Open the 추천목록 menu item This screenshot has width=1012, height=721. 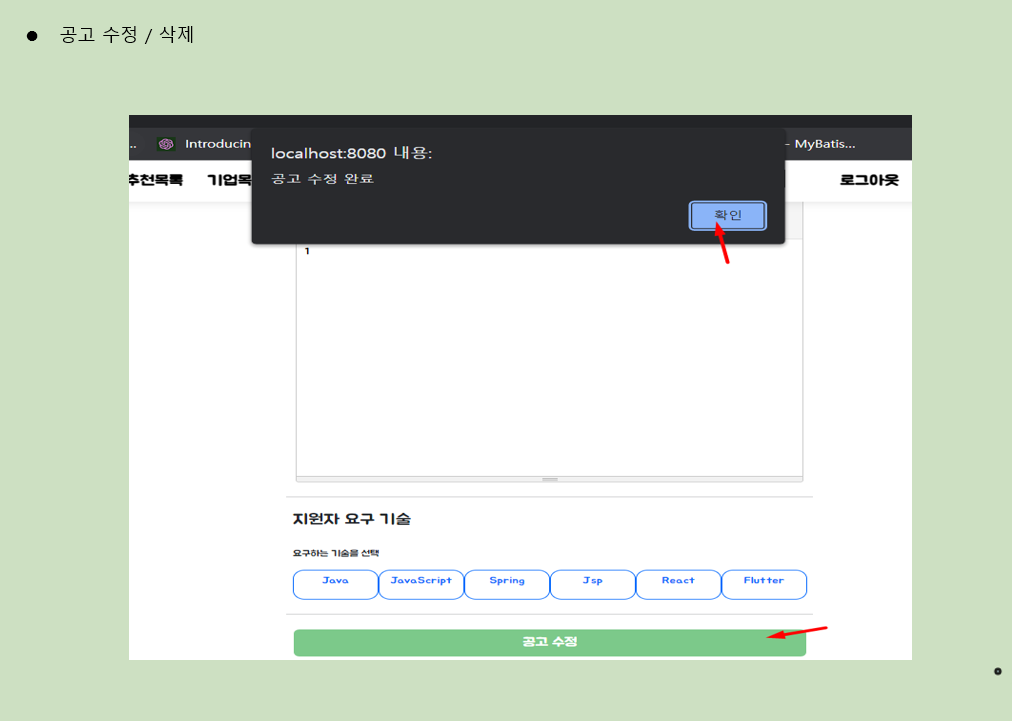[x=155, y=180]
